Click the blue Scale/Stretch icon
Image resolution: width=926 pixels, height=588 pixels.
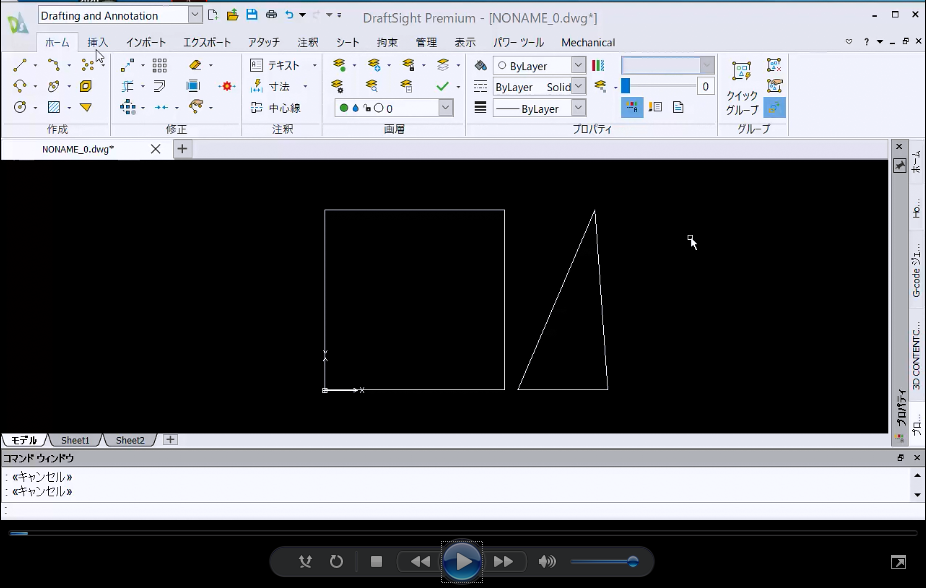(x=193, y=86)
